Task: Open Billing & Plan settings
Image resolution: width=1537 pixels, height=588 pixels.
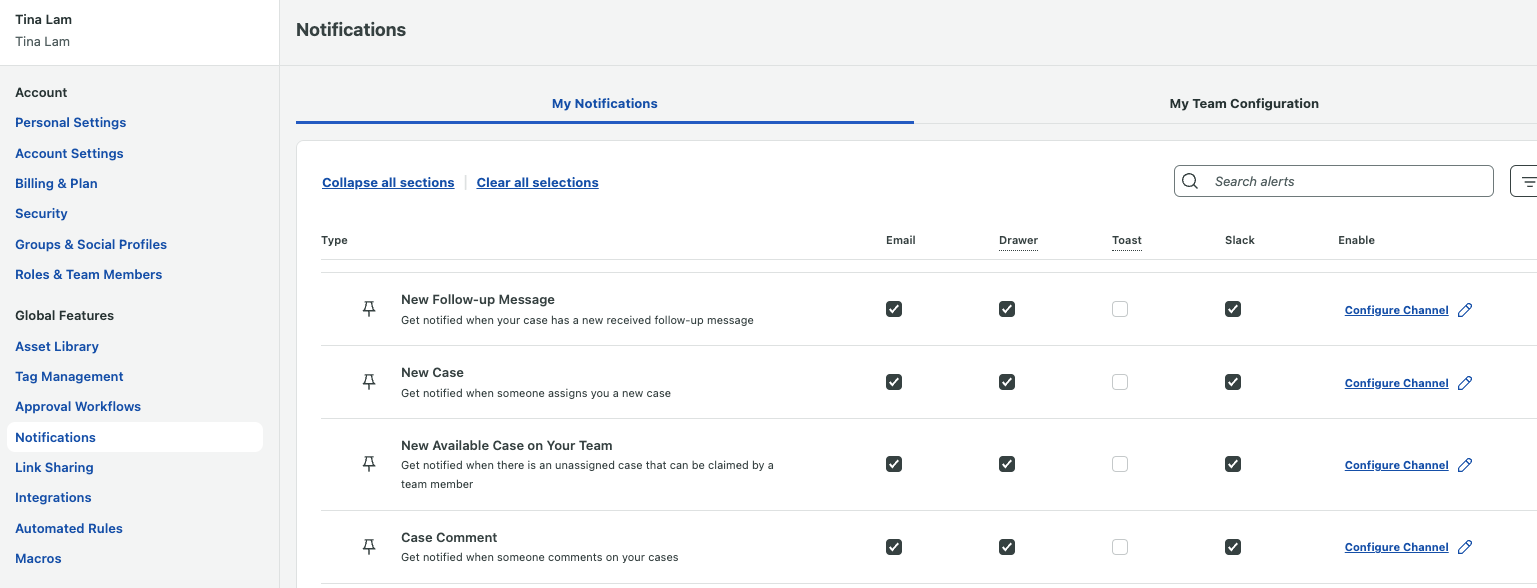Action: point(56,183)
